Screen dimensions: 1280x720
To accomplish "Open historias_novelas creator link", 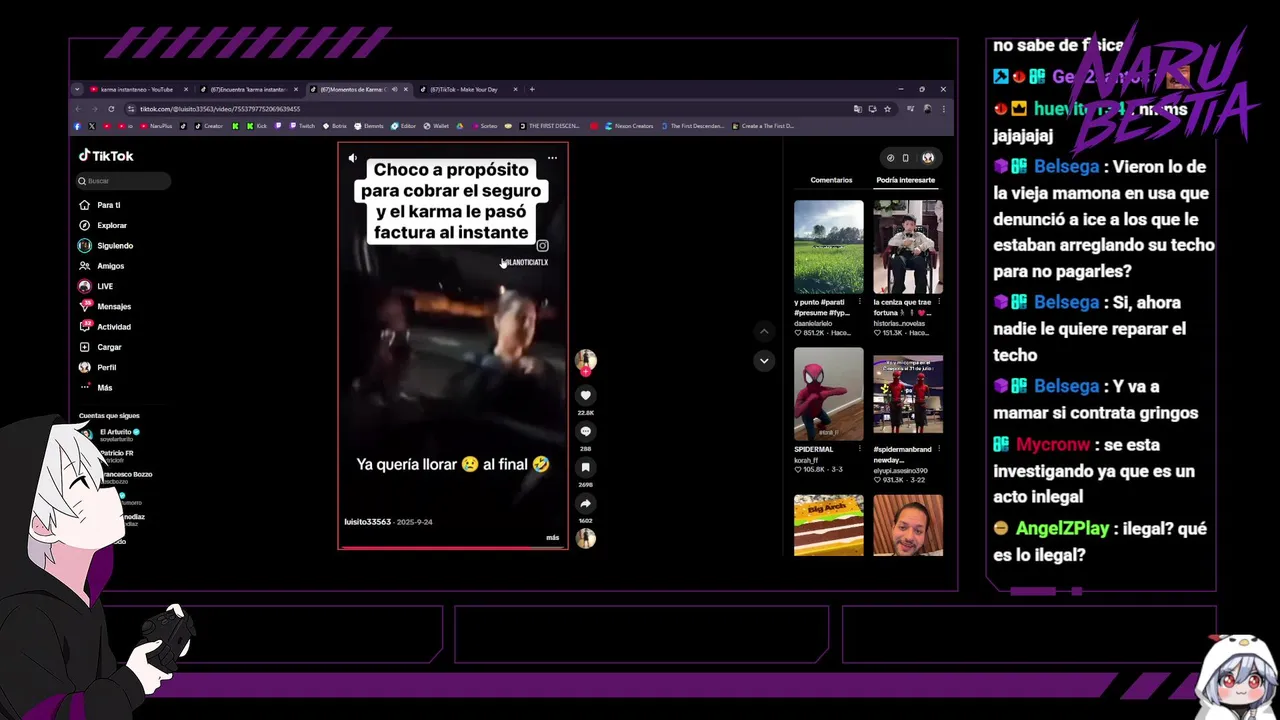I will click(x=899, y=323).
